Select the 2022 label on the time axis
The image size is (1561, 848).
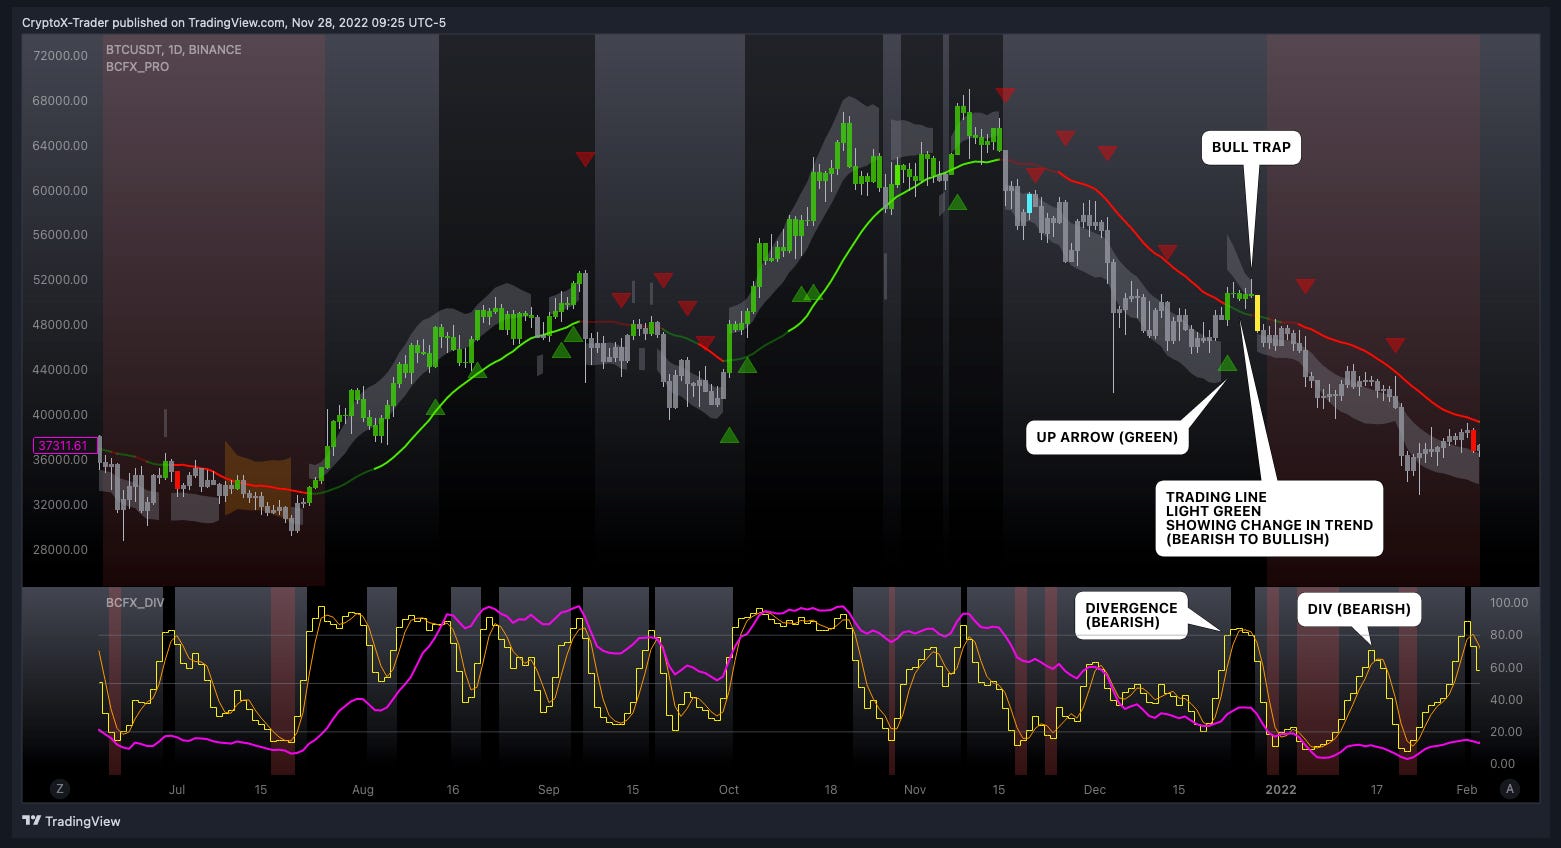(x=1281, y=789)
